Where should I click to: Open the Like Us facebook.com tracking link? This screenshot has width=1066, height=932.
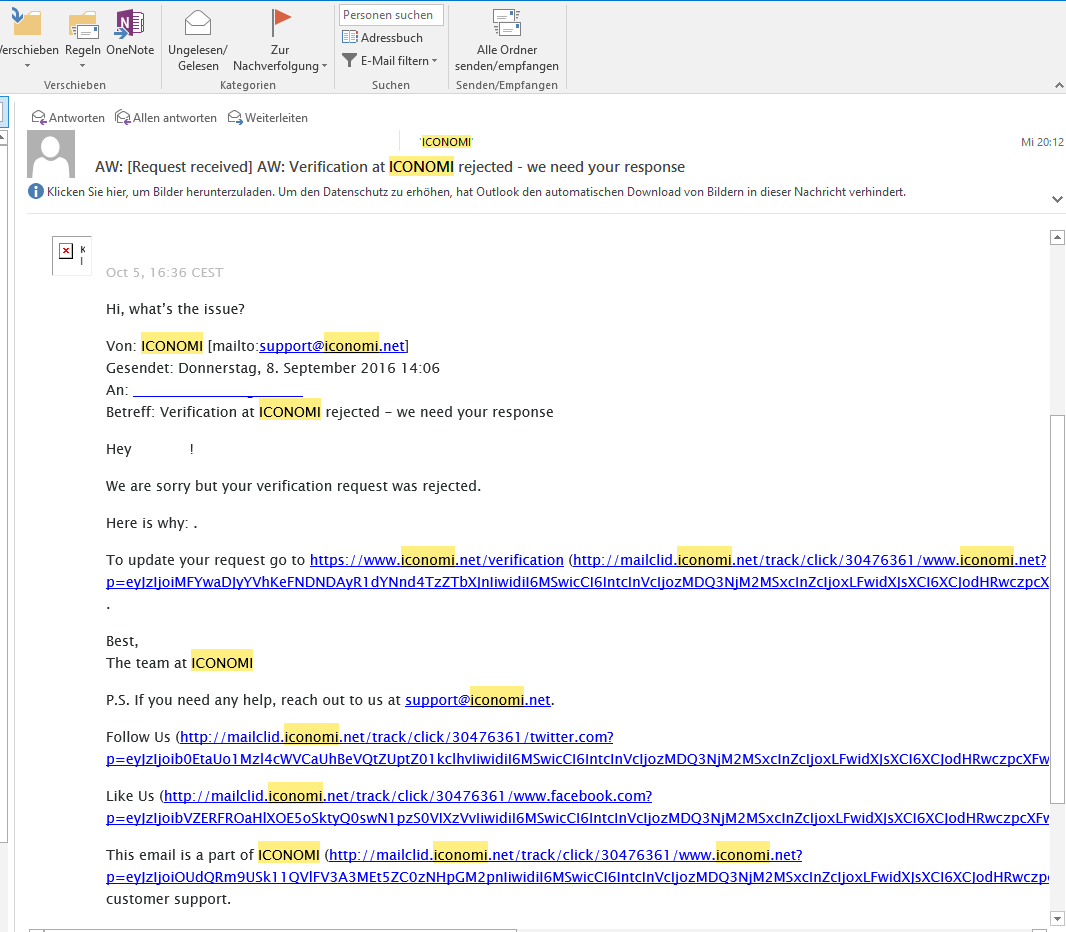click(x=408, y=796)
